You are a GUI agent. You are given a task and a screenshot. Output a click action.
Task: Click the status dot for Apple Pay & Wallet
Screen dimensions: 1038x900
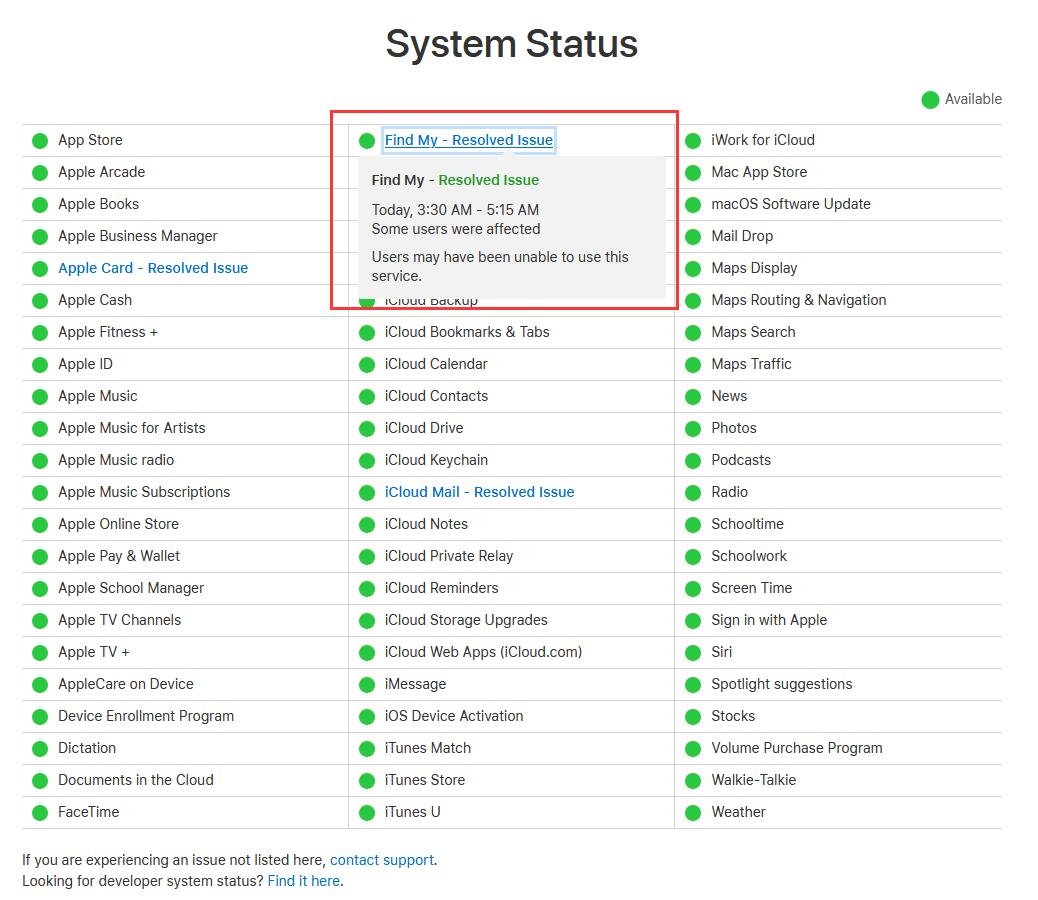pyautogui.click(x=40, y=557)
